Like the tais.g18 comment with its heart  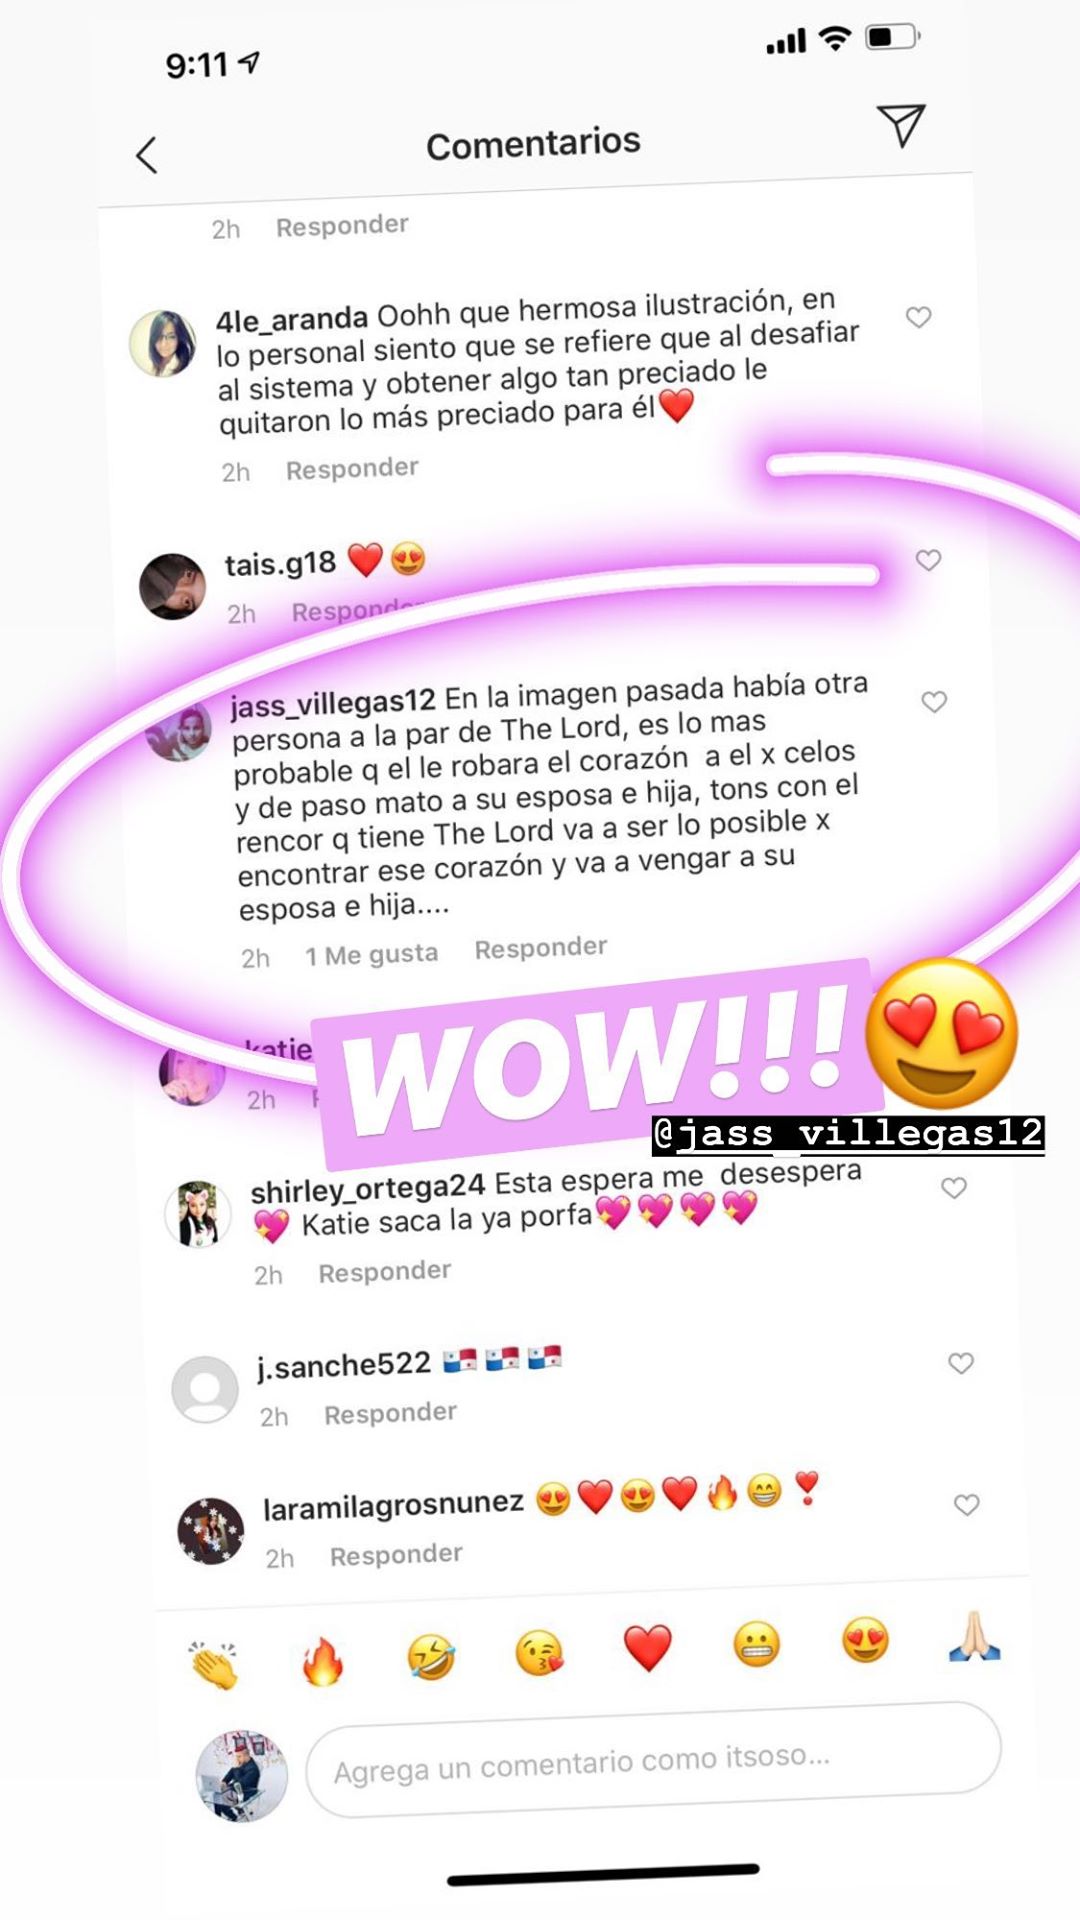click(928, 560)
